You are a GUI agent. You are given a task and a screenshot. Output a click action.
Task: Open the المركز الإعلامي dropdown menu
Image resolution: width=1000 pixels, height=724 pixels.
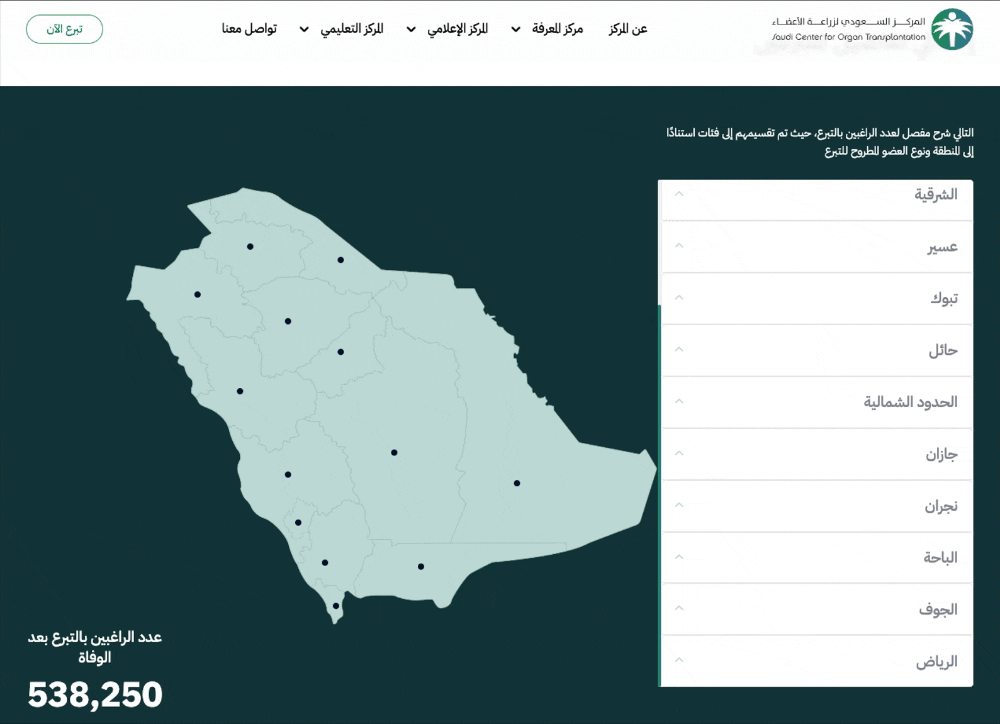(x=448, y=29)
